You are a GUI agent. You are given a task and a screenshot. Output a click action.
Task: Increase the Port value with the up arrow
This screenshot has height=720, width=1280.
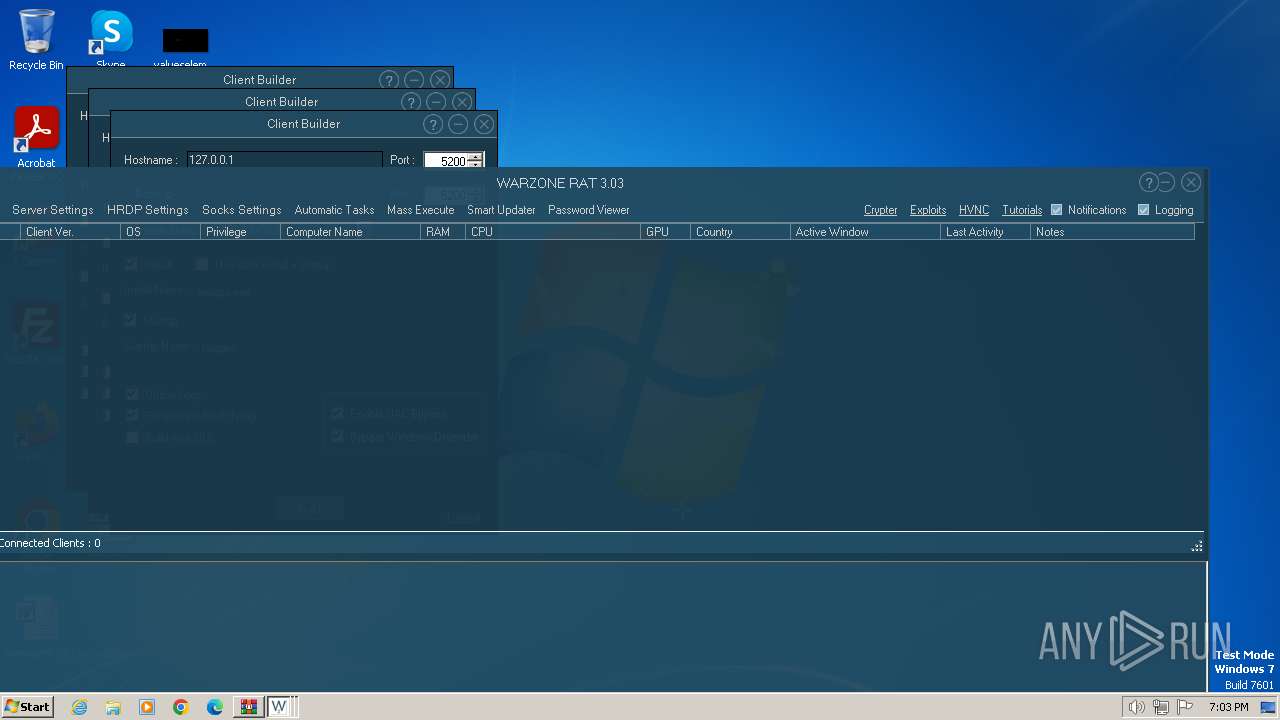point(476,156)
